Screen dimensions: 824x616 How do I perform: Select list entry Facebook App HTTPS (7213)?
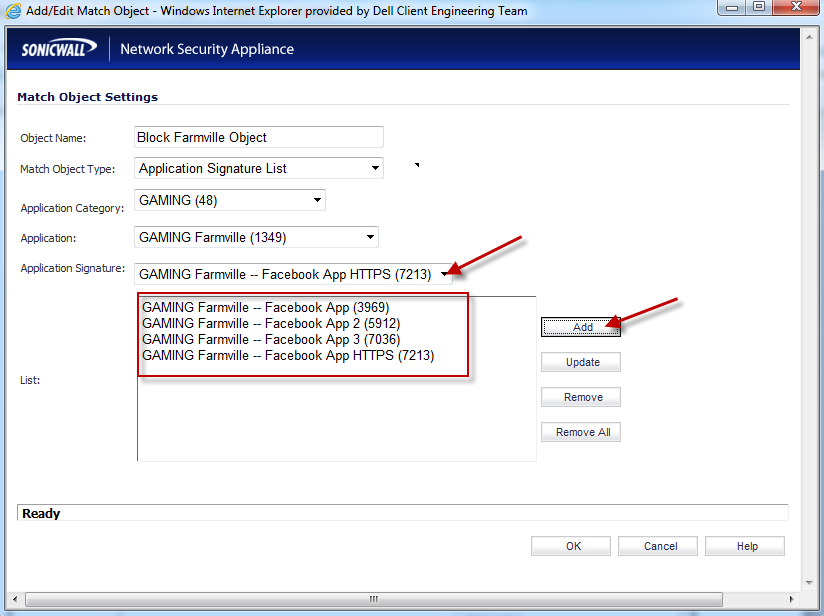tap(288, 356)
